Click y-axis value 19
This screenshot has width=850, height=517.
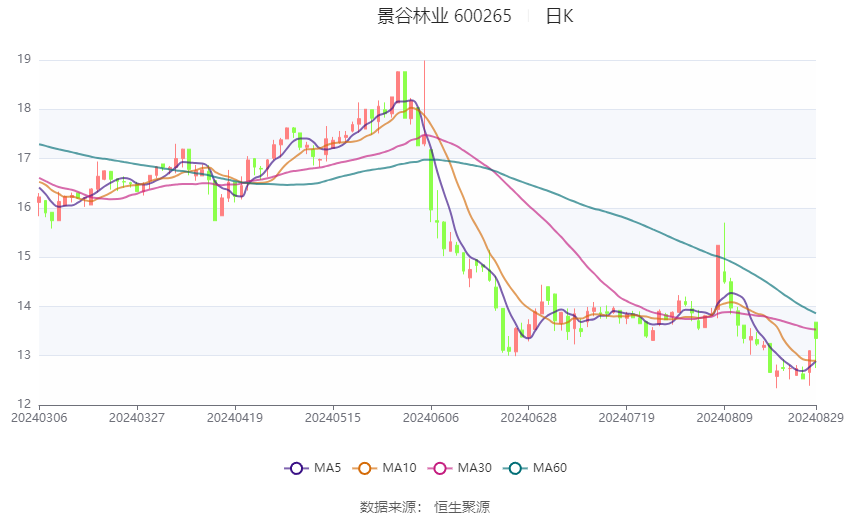[x=24, y=59]
